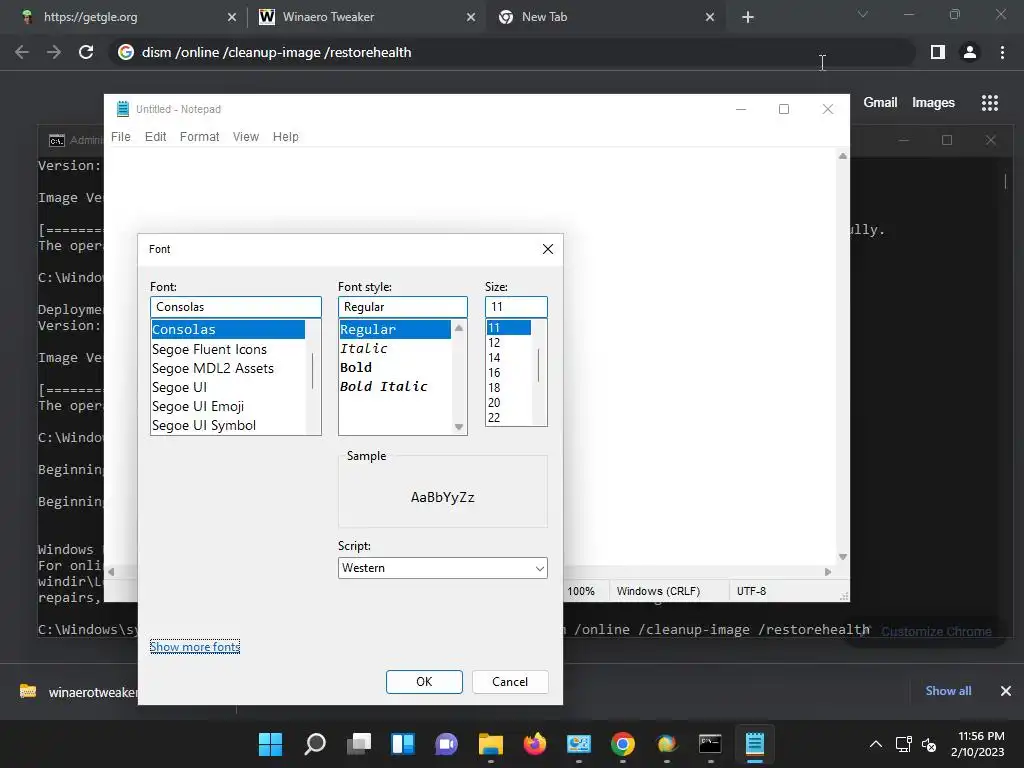Open Notepad's Help menu
The image size is (1024, 768).
(285, 136)
